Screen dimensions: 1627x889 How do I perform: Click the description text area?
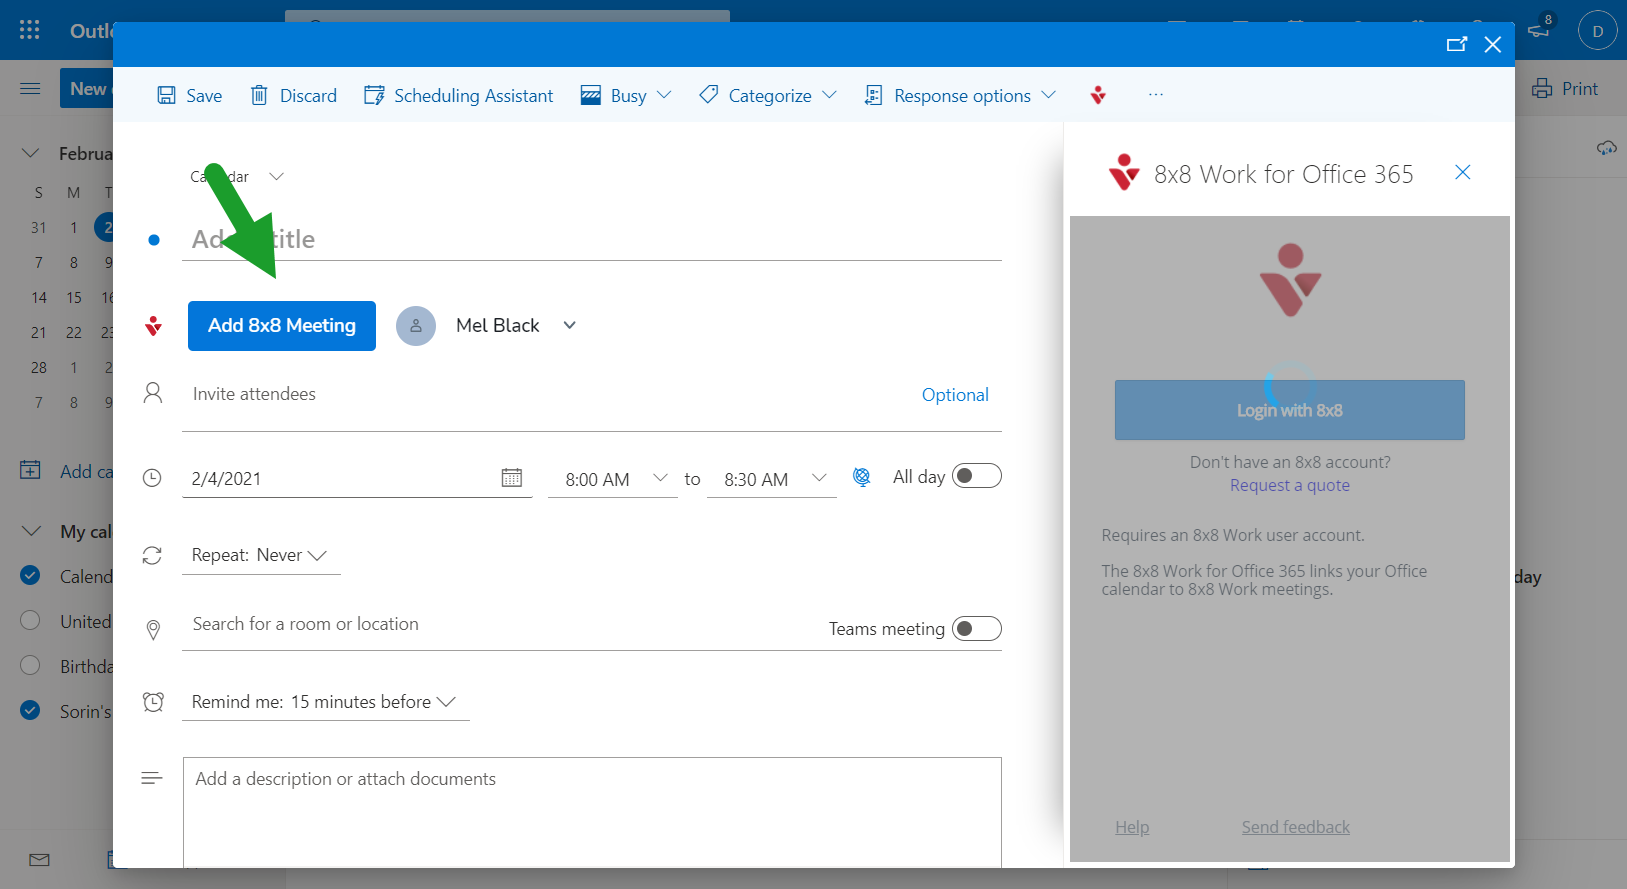[x=592, y=811]
